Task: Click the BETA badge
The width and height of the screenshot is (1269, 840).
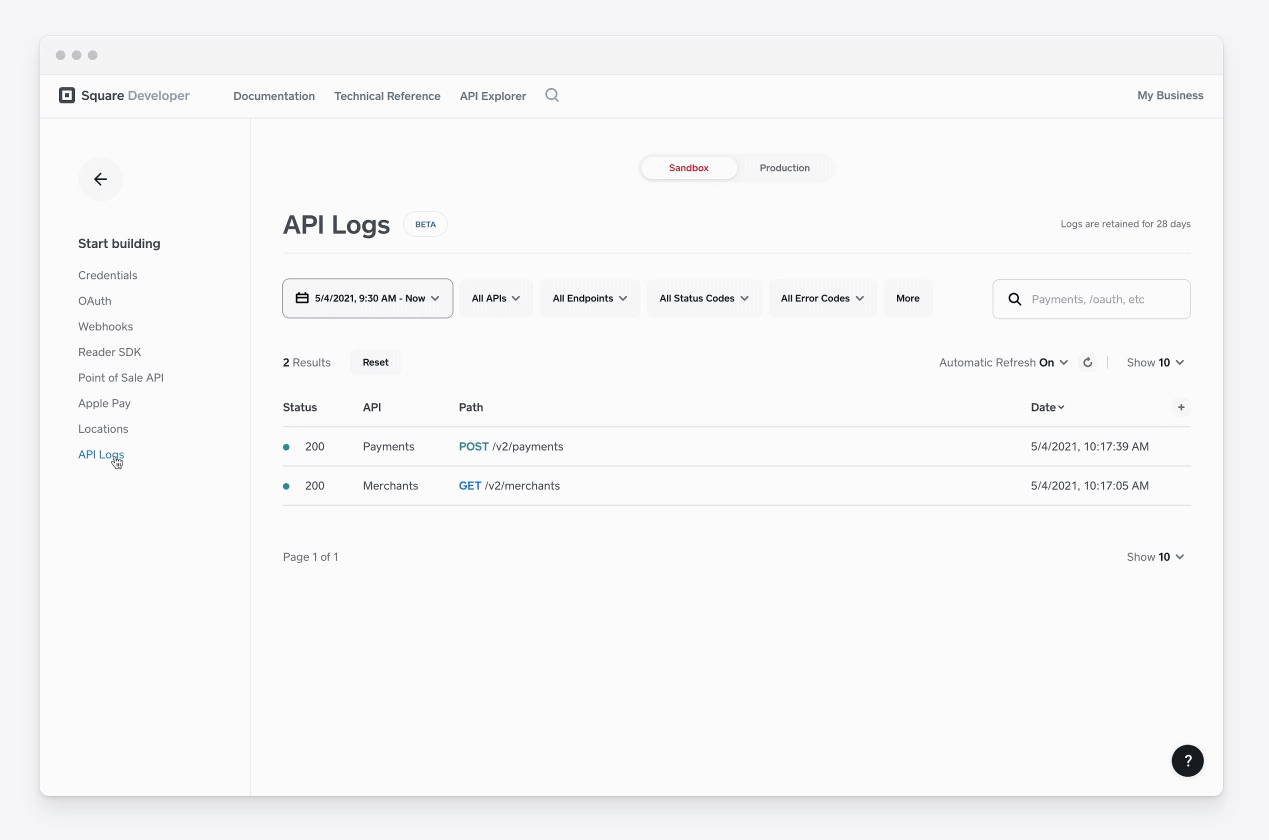Action: click(425, 224)
